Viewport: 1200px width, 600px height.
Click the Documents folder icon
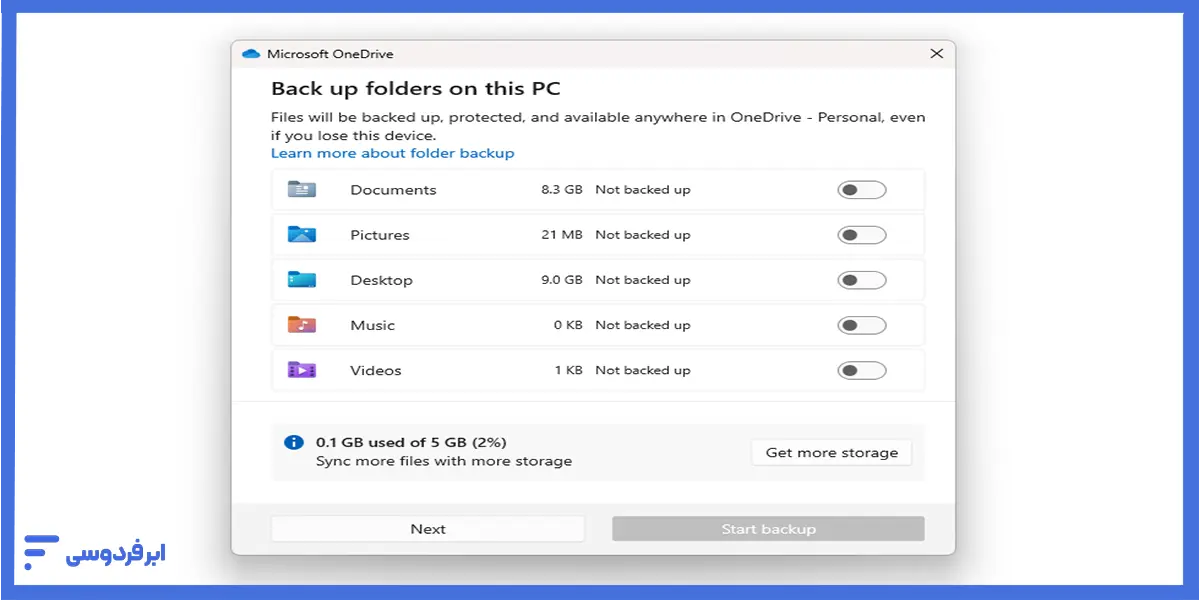click(302, 189)
